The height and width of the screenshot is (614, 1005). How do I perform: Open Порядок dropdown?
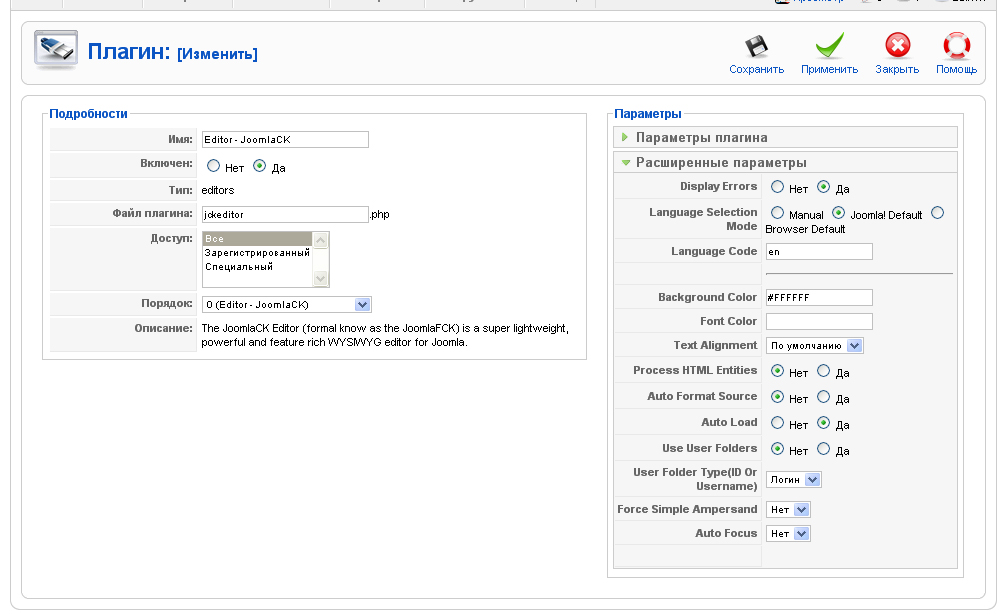click(287, 304)
